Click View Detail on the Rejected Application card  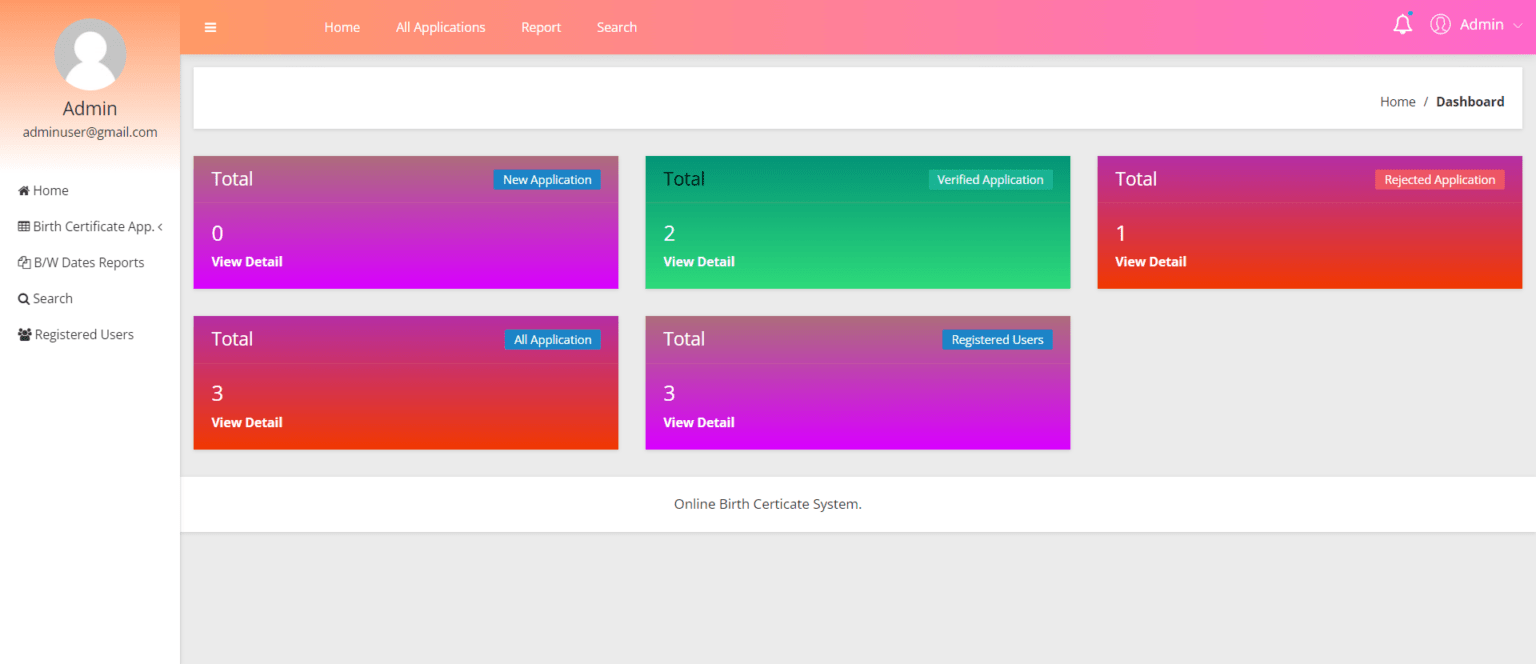coord(1150,261)
